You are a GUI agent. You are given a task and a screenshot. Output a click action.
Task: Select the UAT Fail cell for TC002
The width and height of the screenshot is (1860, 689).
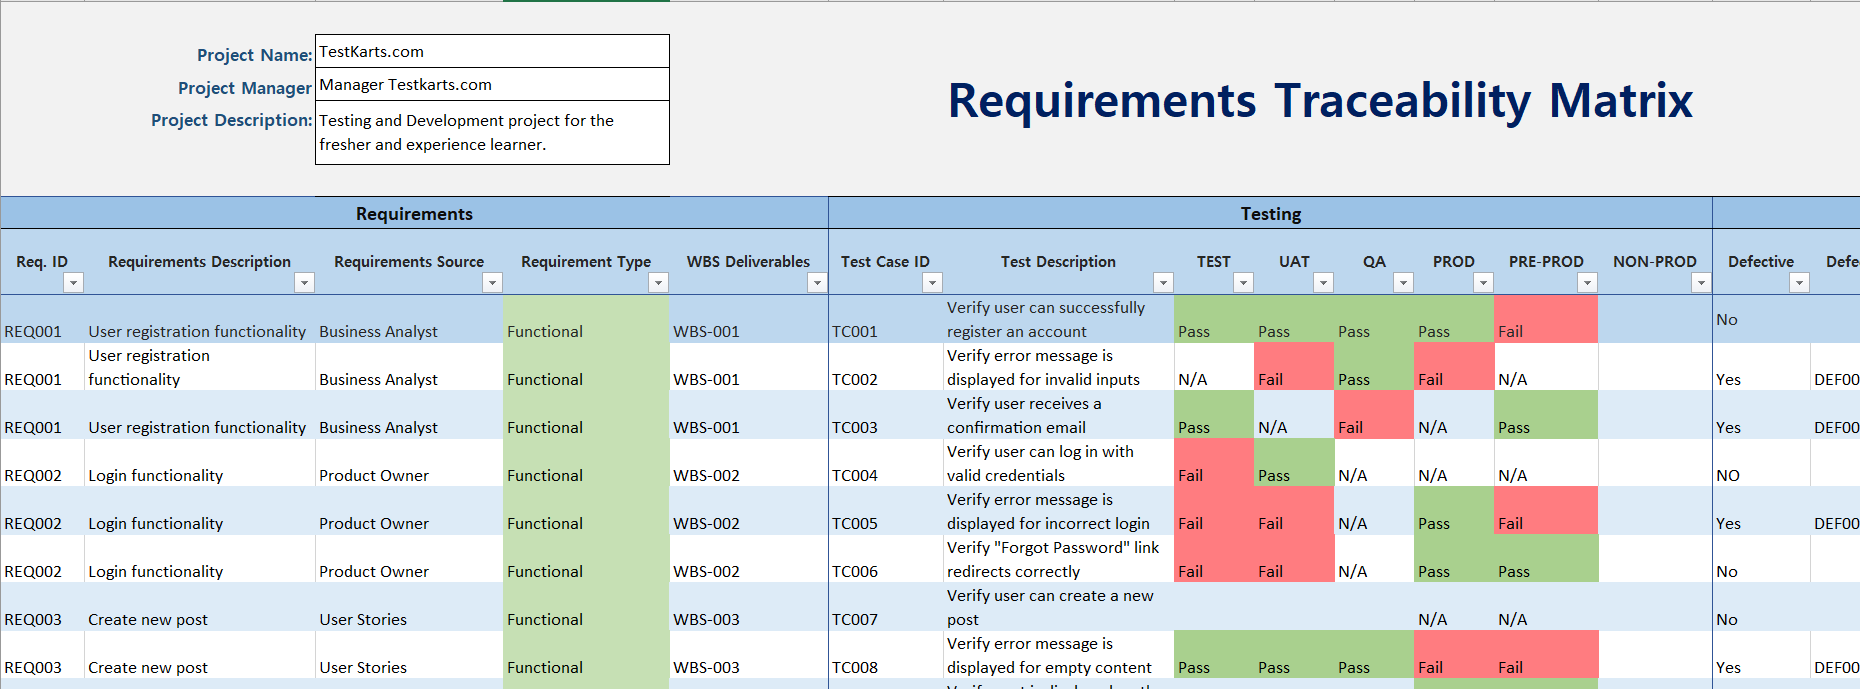tap(1294, 367)
